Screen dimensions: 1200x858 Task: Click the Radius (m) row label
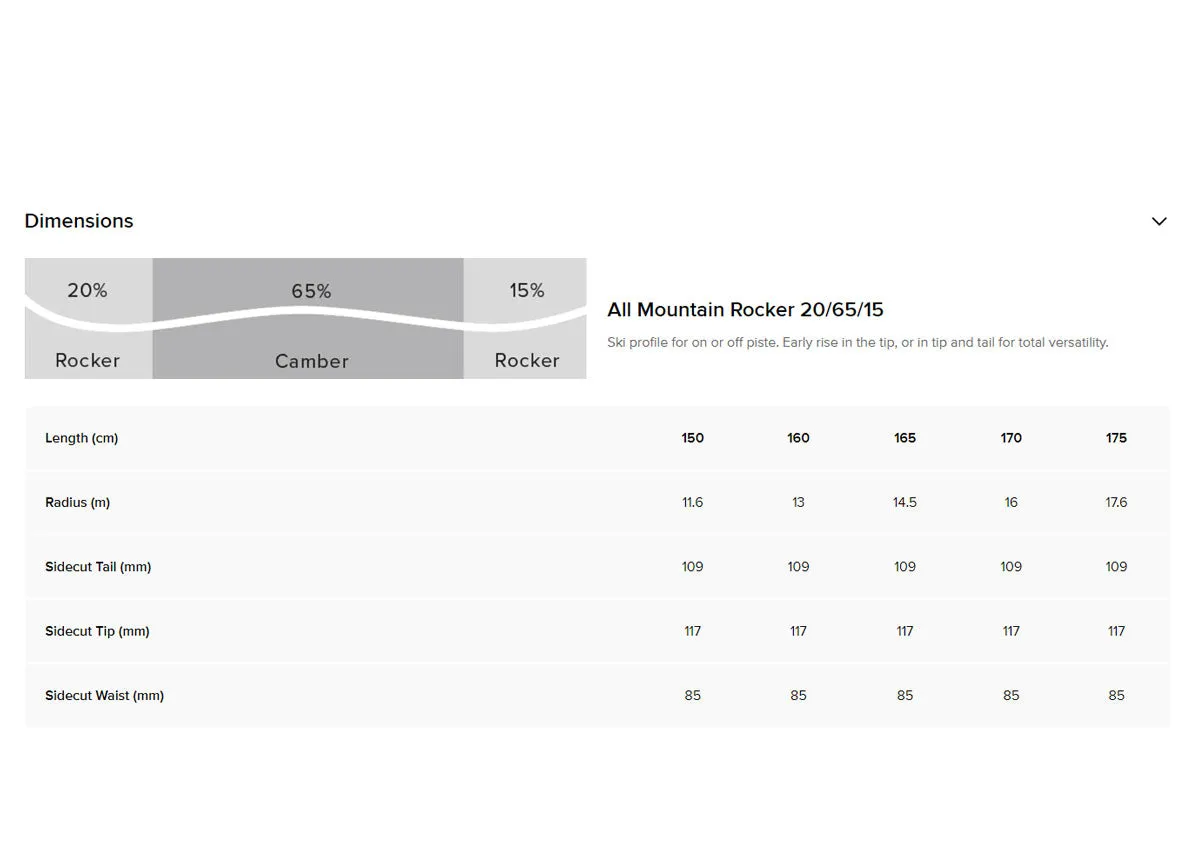(77, 502)
